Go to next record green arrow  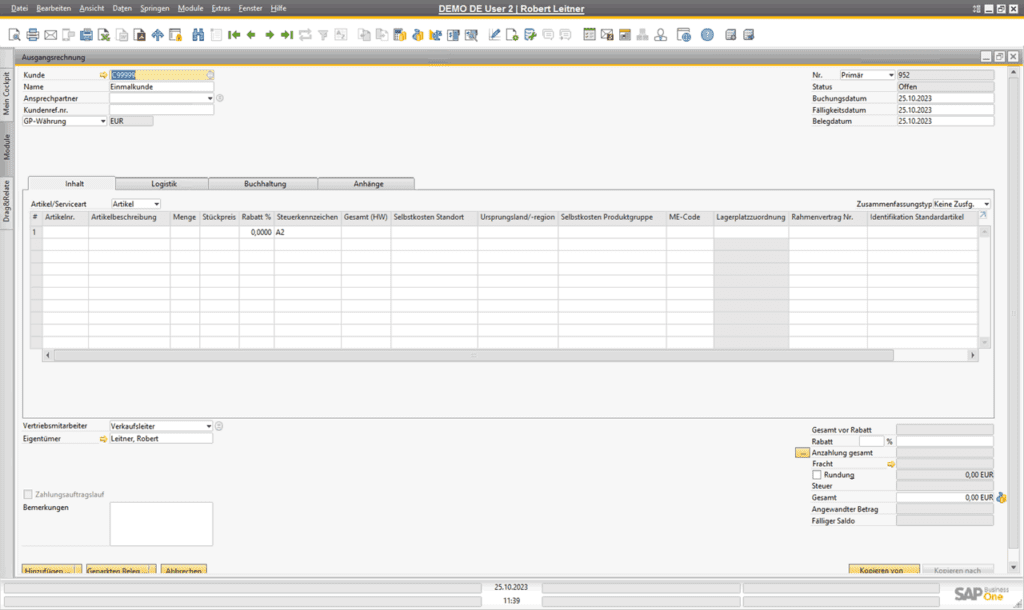(x=269, y=35)
